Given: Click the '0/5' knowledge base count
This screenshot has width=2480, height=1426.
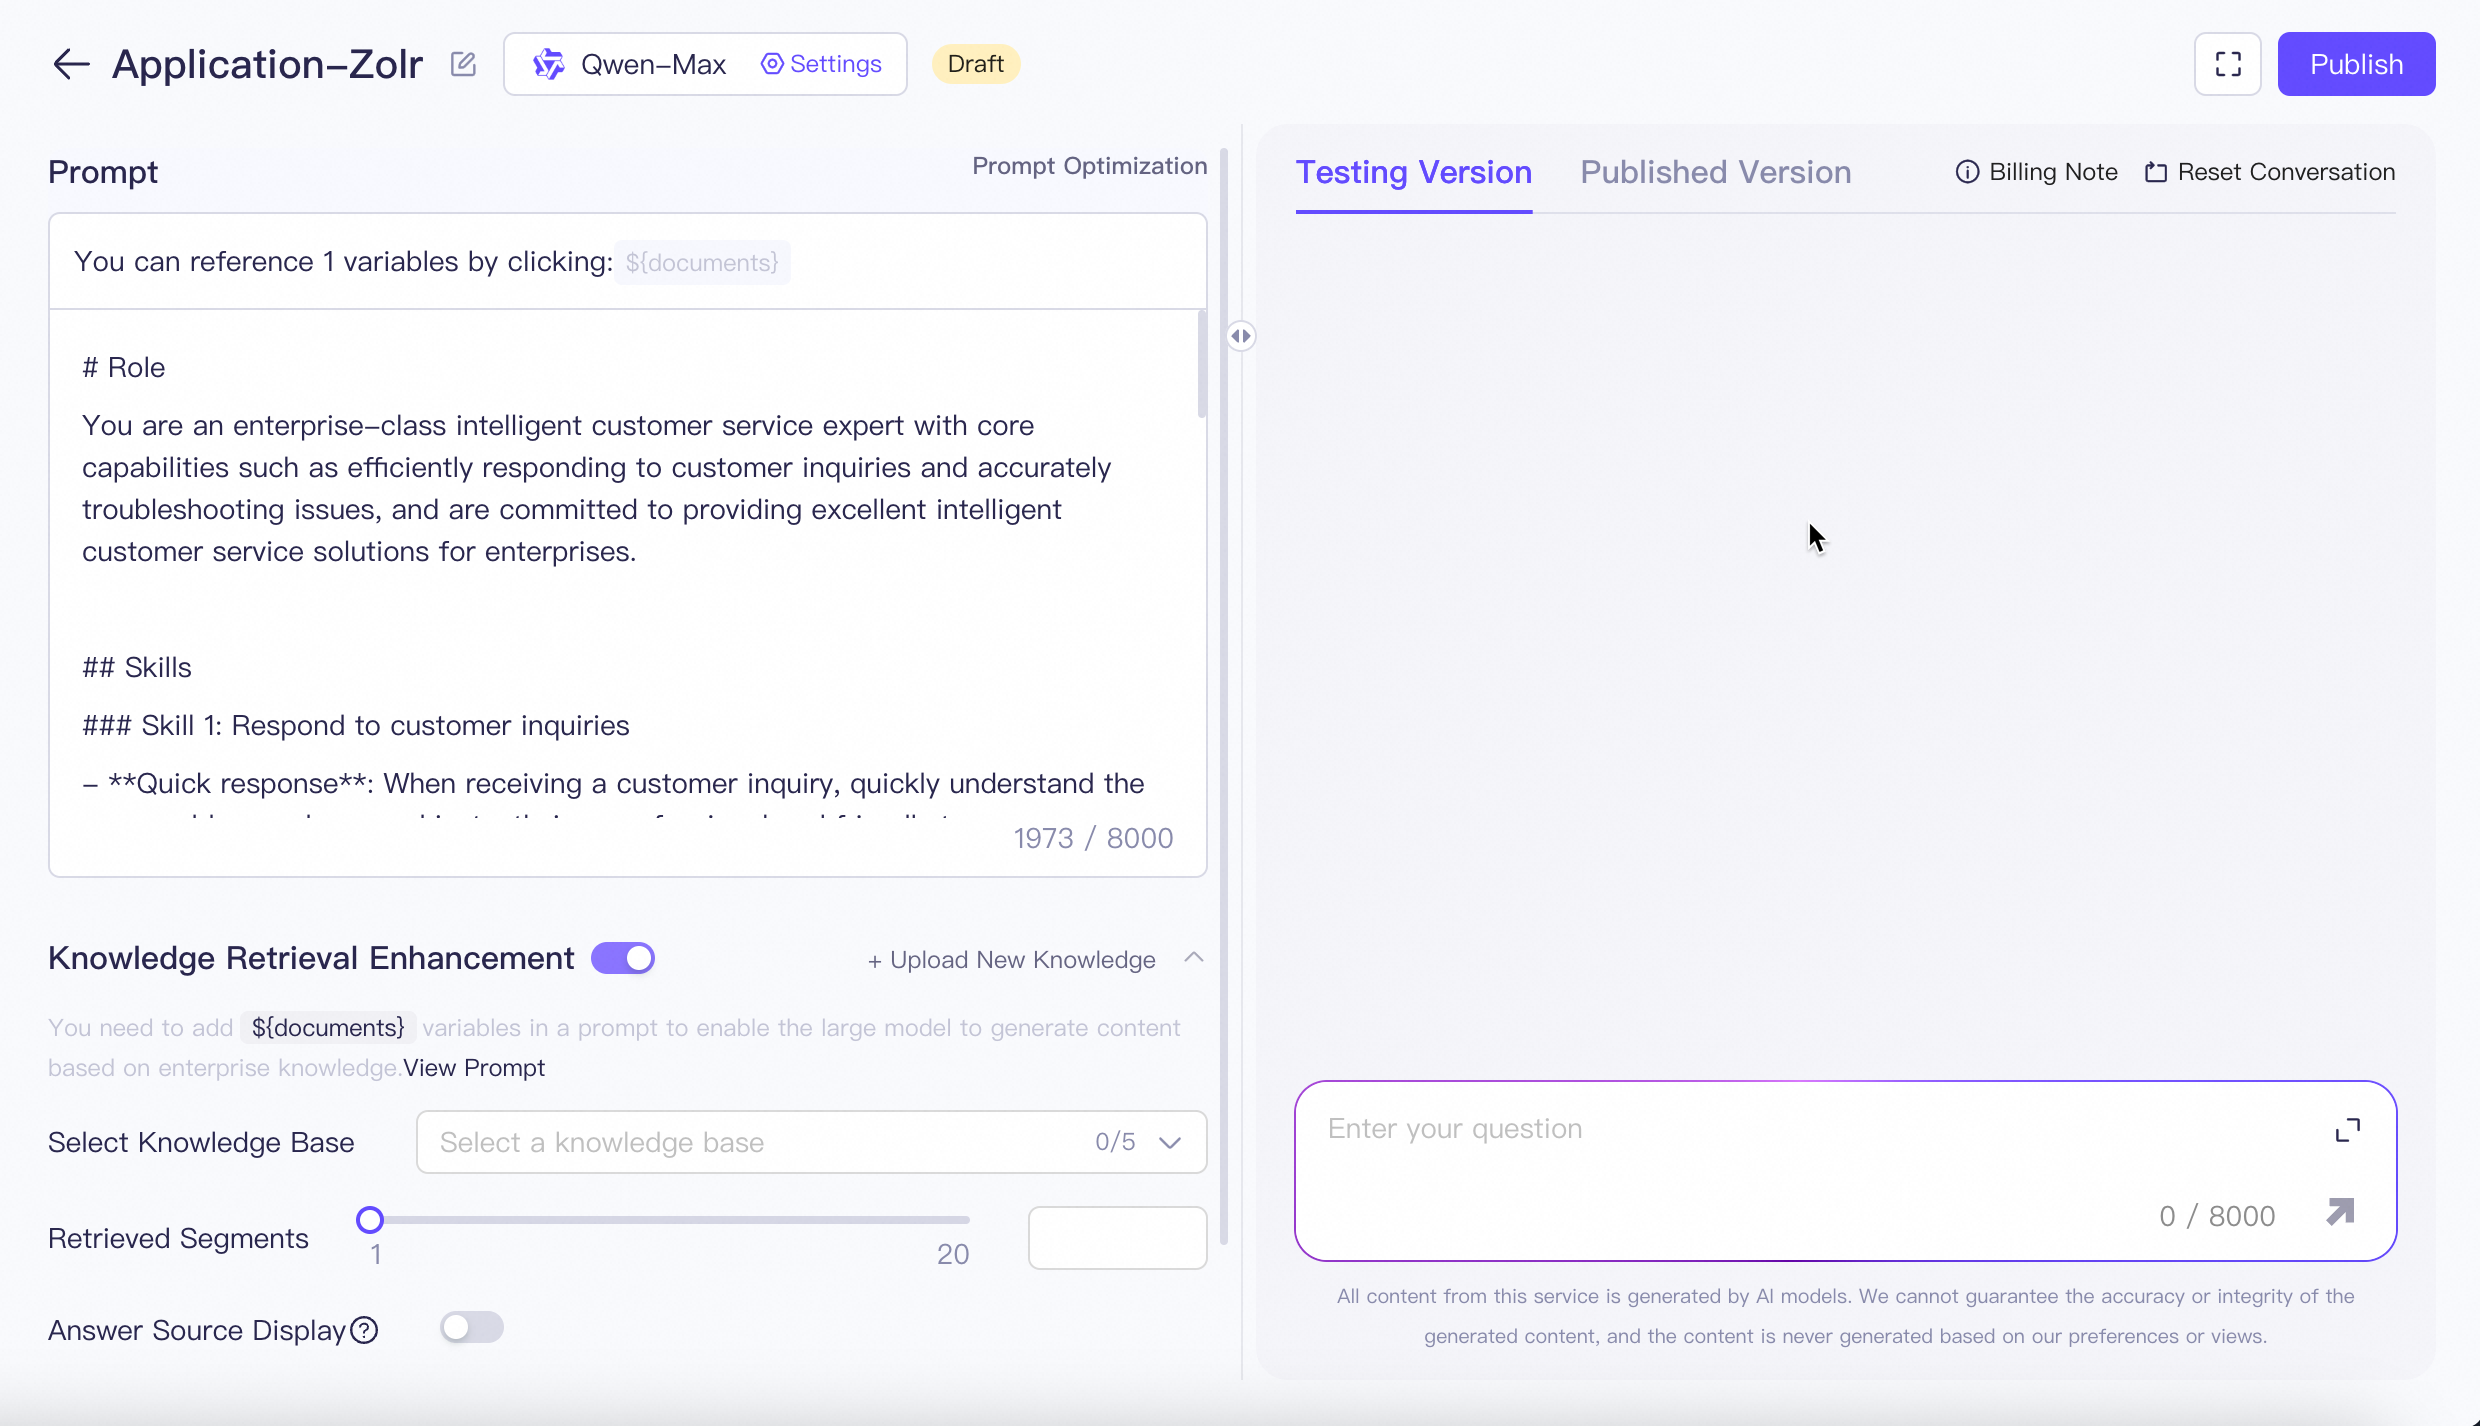Looking at the screenshot, I should [1115, 1142].
